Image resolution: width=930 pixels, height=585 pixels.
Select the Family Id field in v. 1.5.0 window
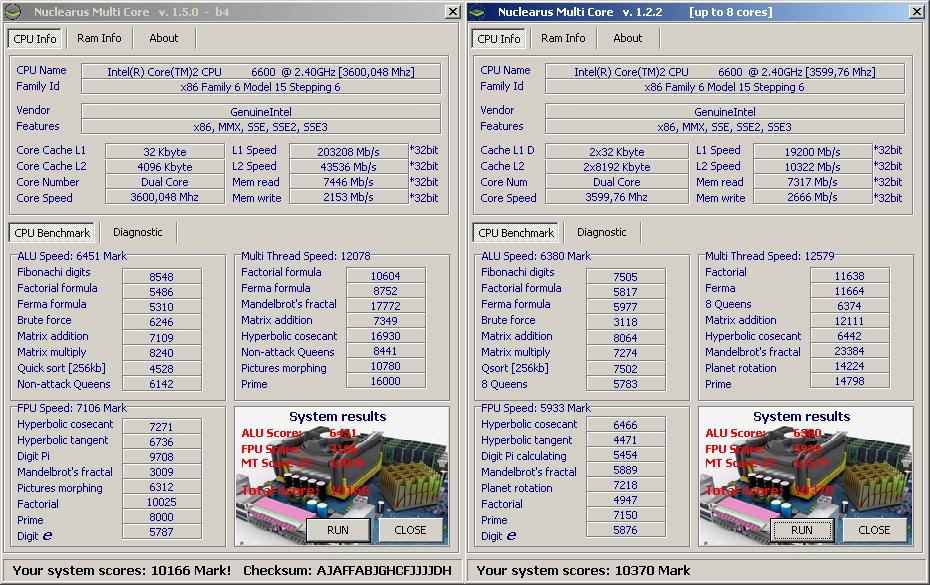pyautogui.click(x=261, y=87)
